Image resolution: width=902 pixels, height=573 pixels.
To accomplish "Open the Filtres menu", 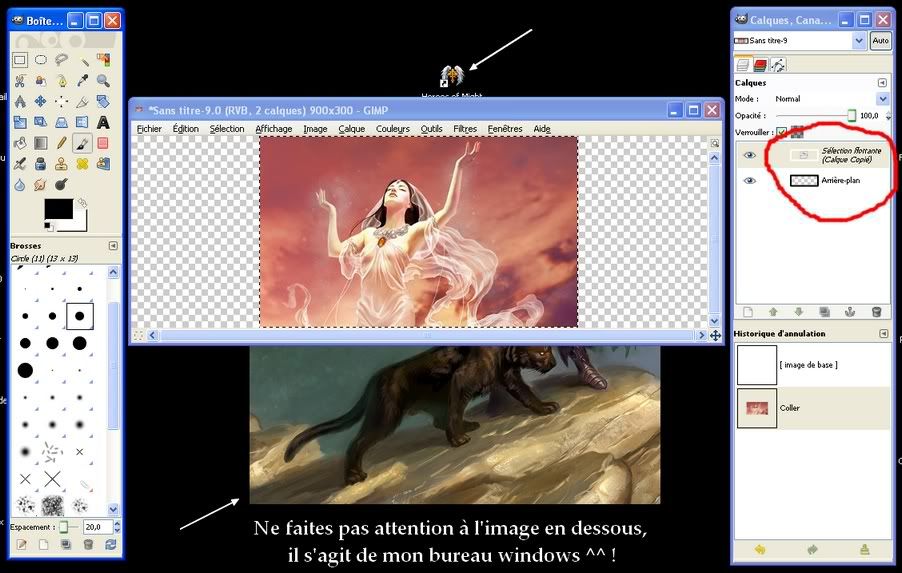I will pyautogui.click(x=465, y=129).
